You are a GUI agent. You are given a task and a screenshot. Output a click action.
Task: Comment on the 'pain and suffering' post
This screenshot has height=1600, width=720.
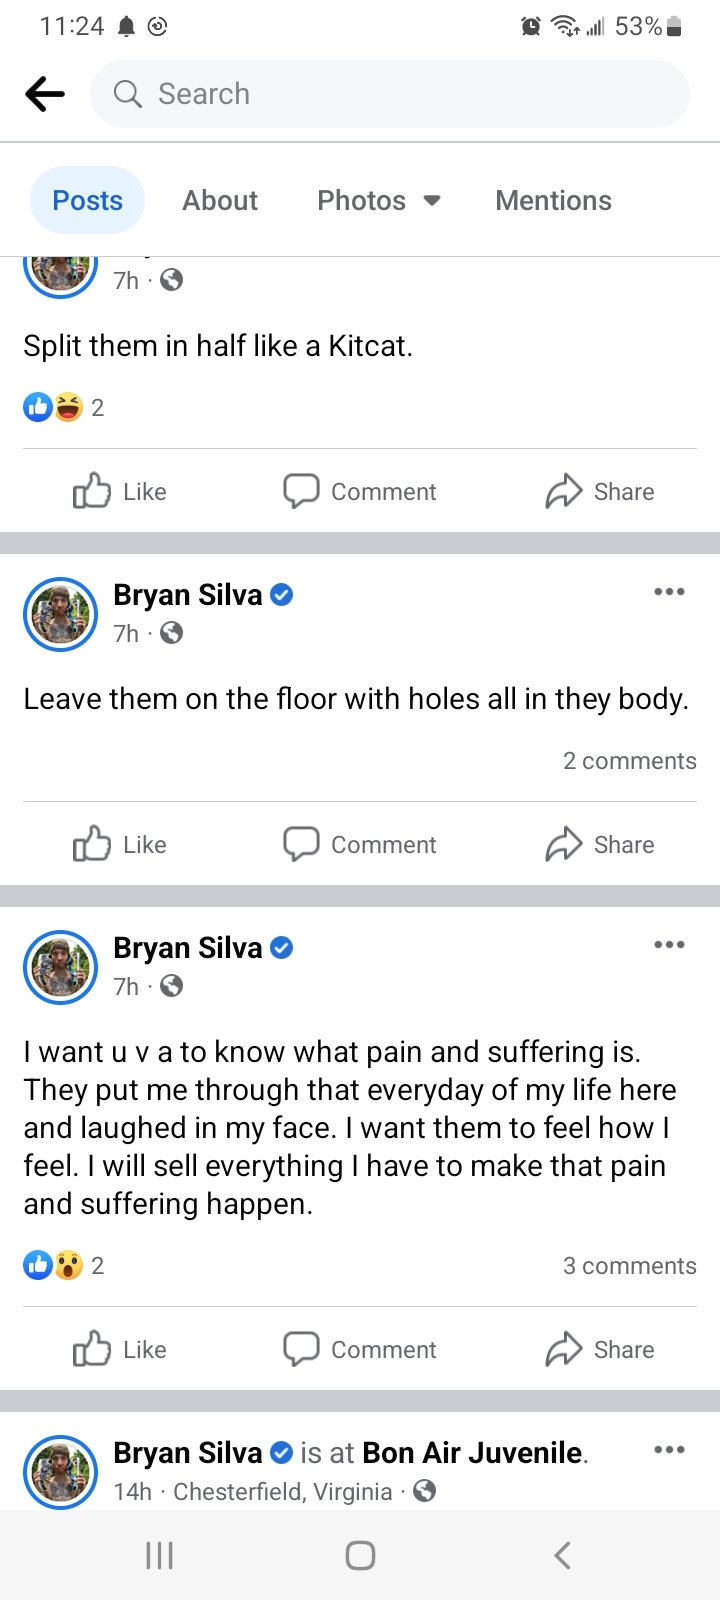(360, 1350)
